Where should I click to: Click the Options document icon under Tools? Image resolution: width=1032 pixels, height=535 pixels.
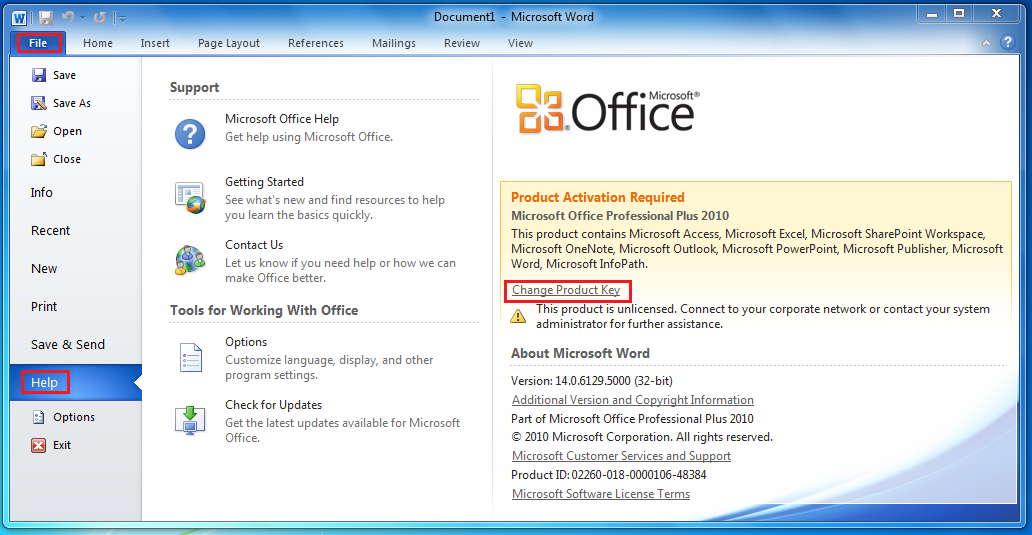191,357
